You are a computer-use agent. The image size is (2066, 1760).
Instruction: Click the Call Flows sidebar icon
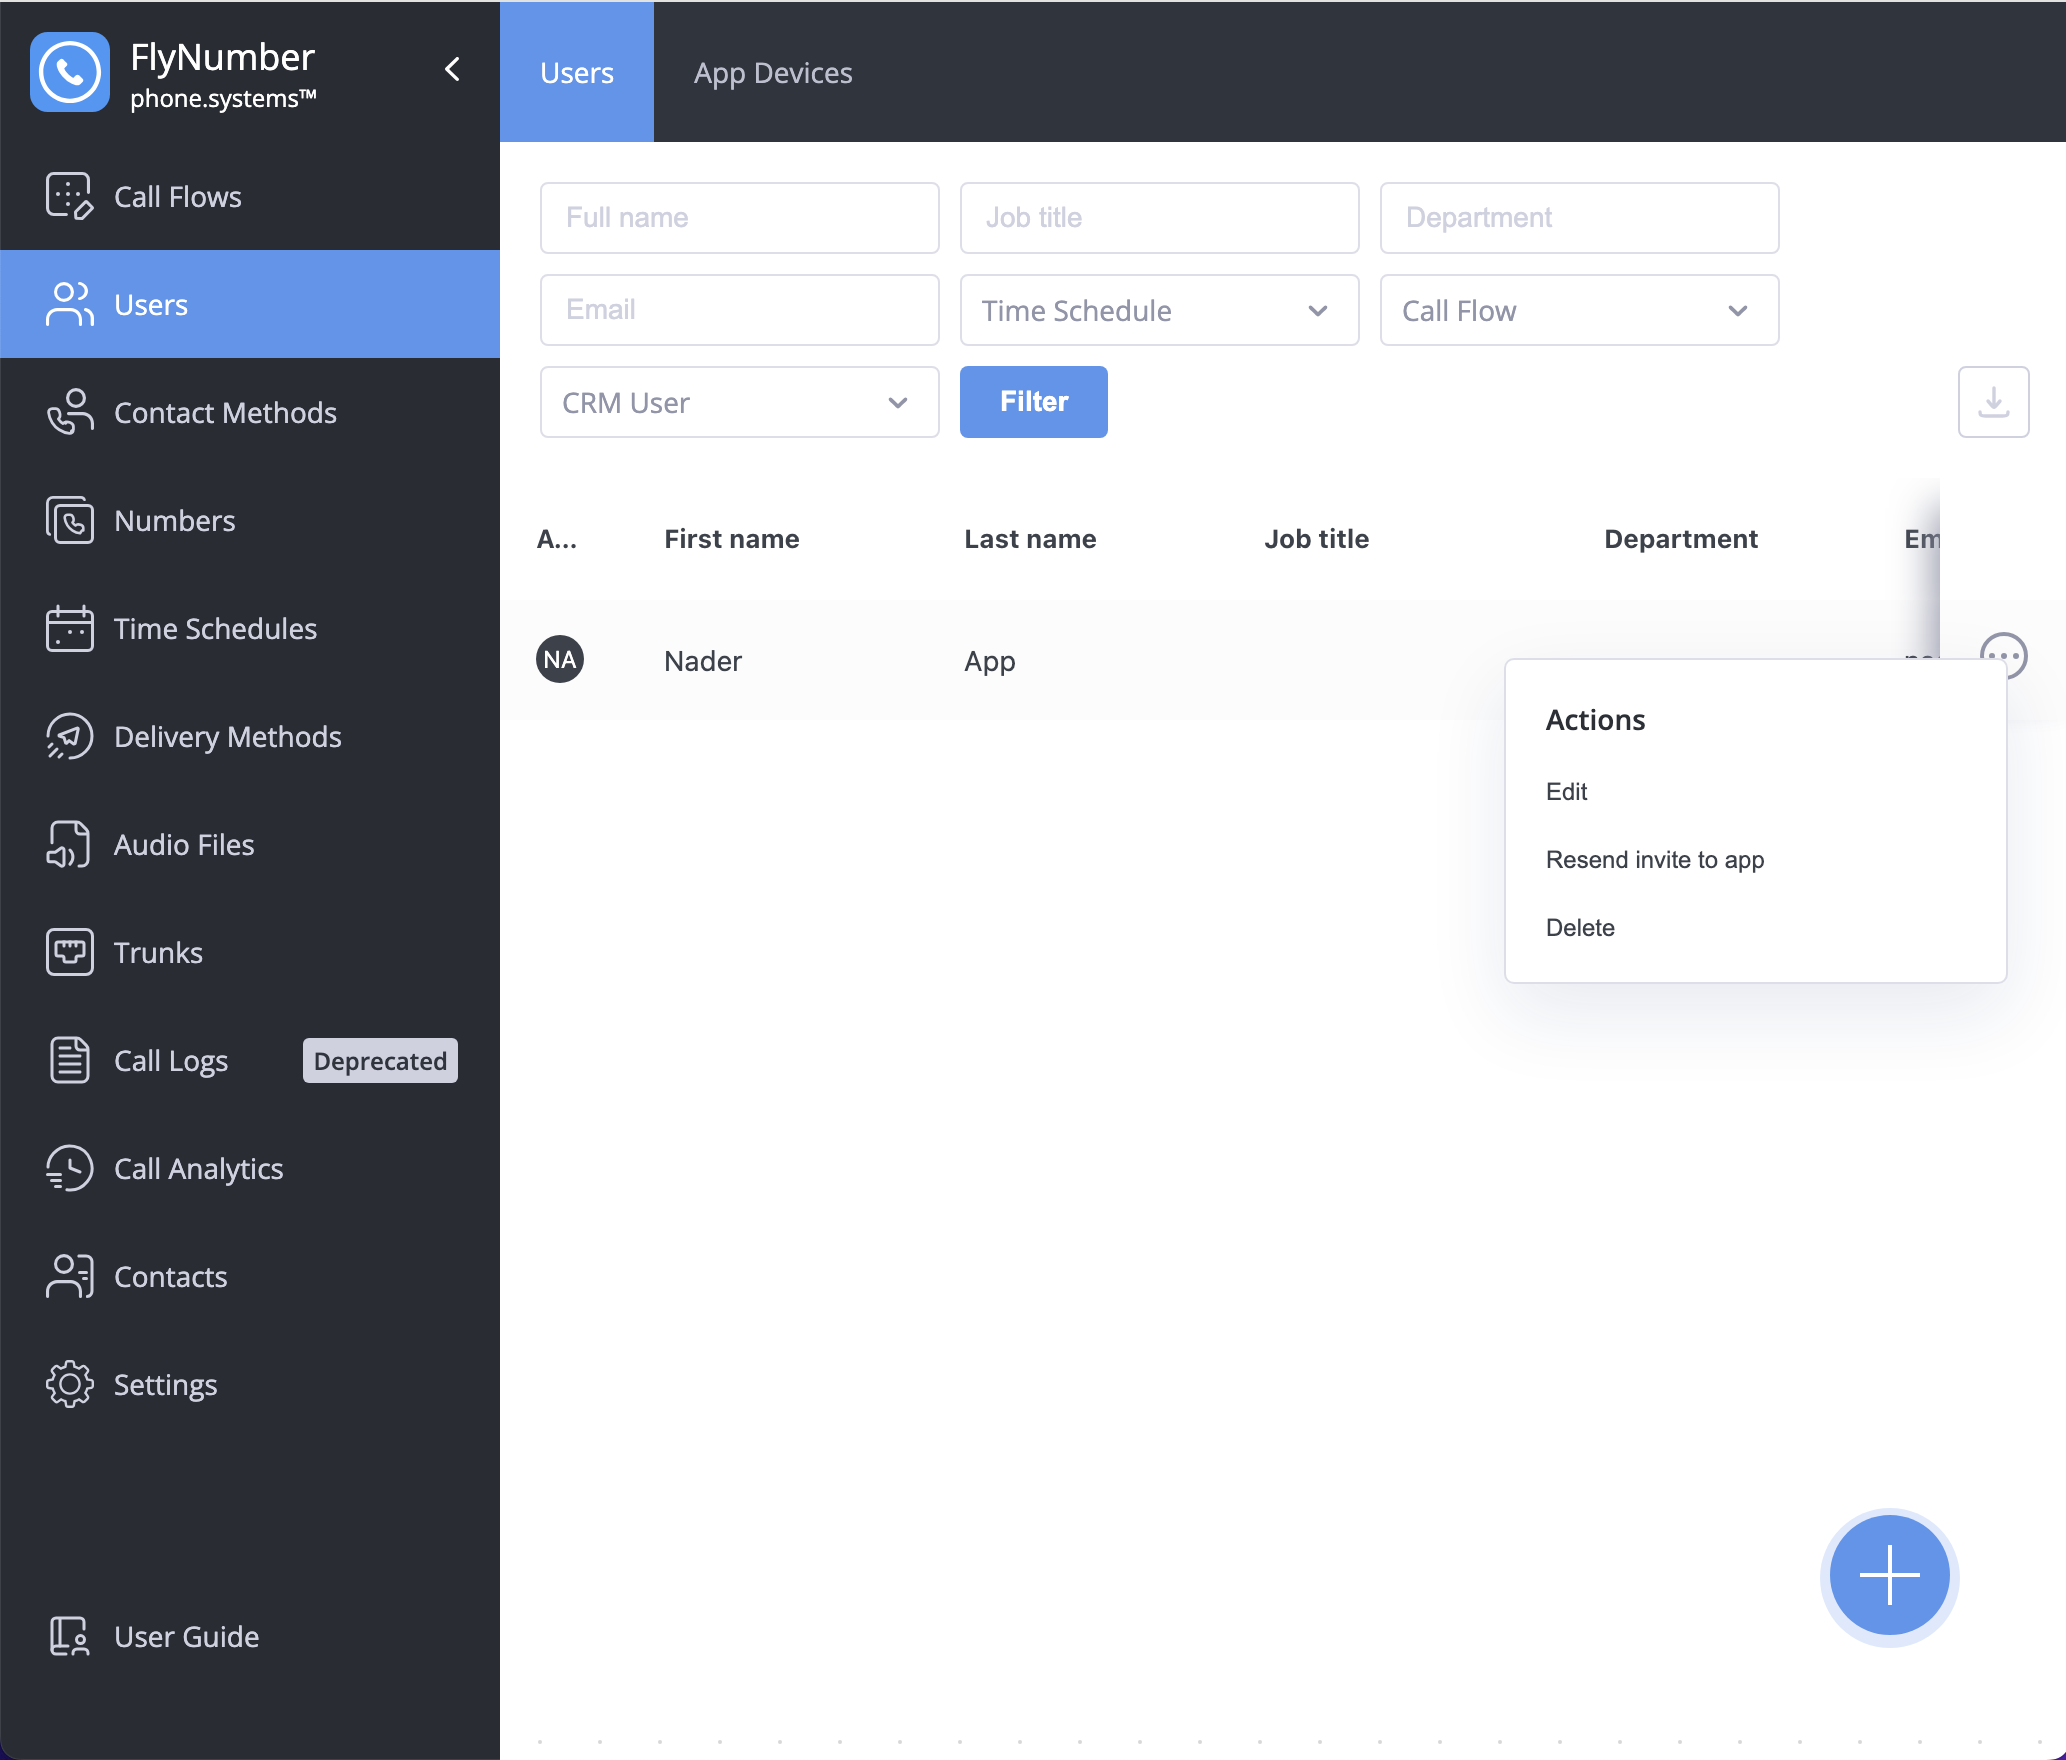tap(69, 196)
